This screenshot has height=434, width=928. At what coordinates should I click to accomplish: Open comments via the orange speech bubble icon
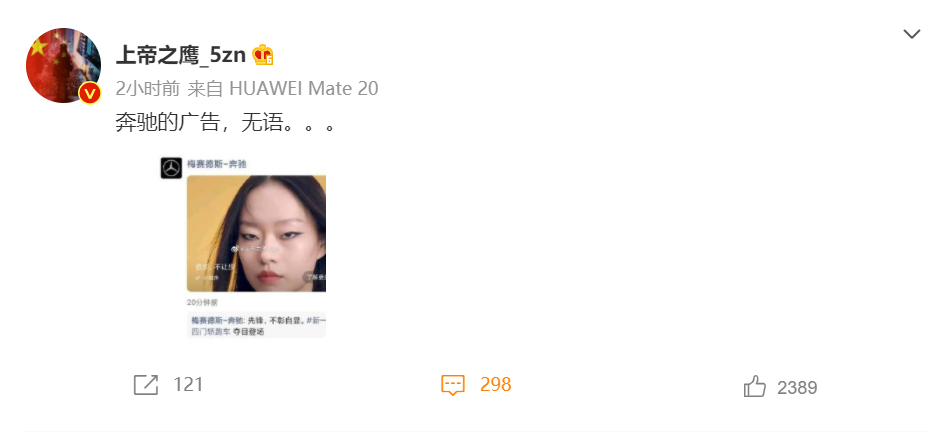tap(453, 385)
